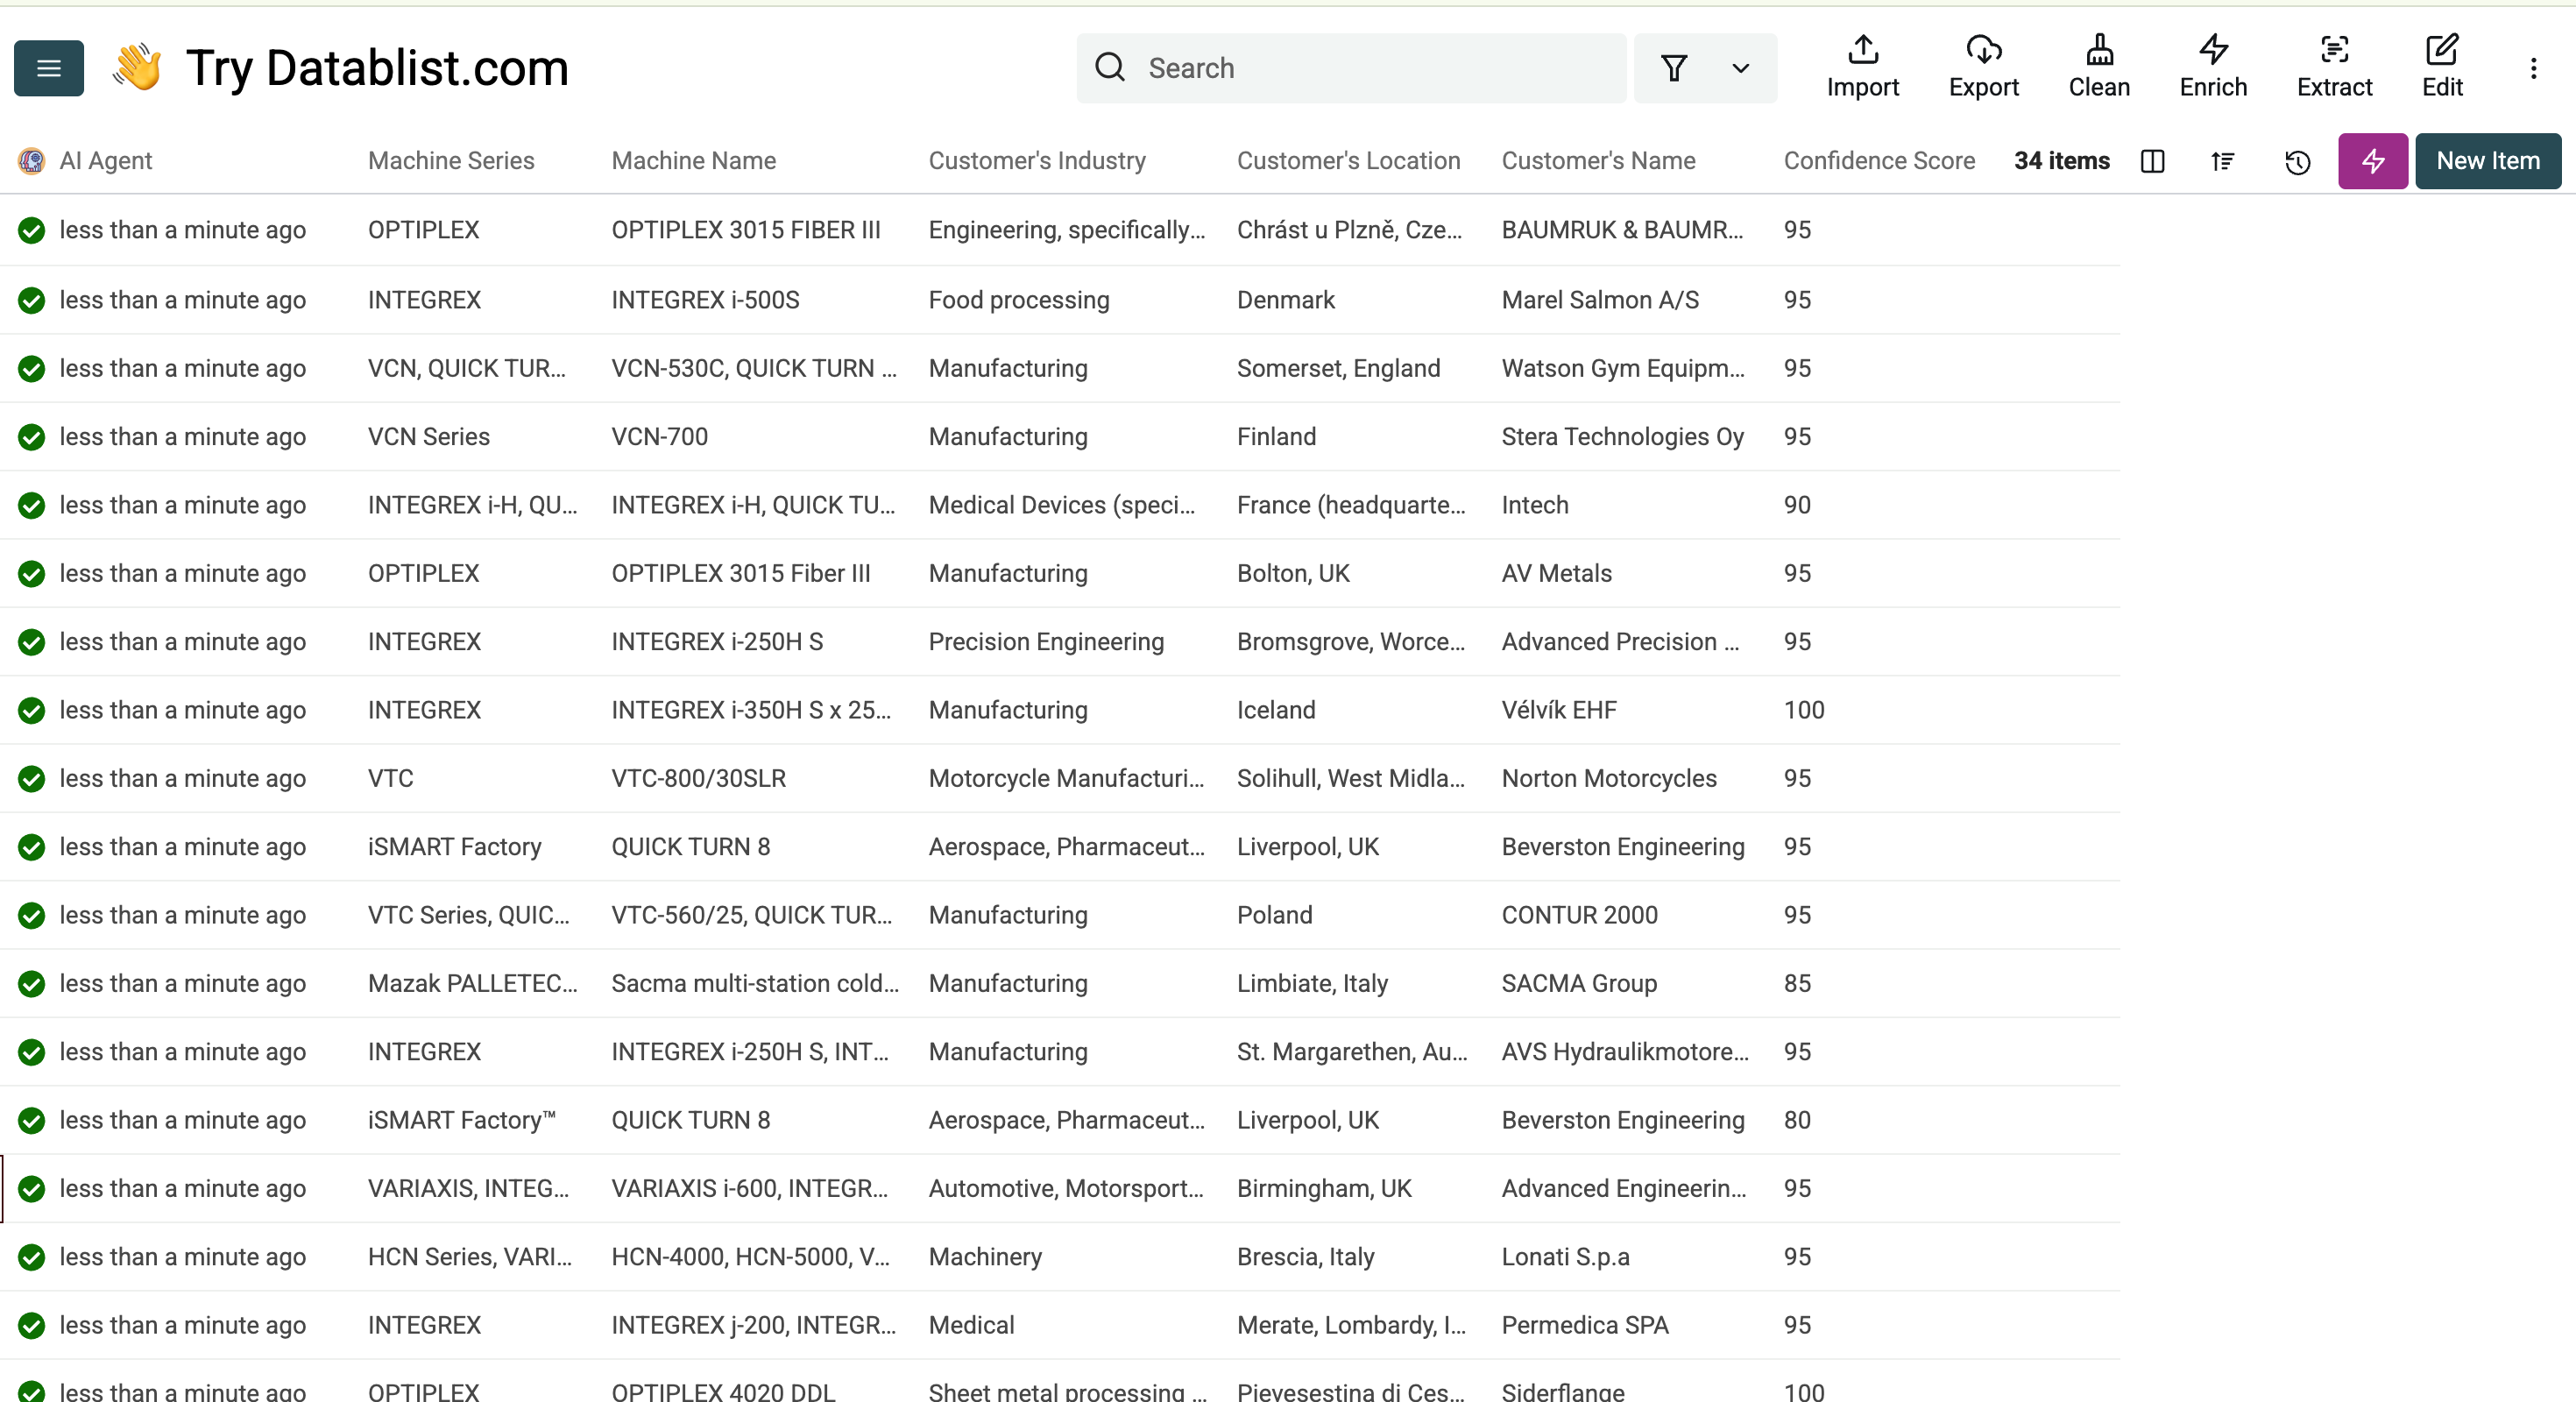2576x1402 pixels.
Task: Click the green check for SACMA Group row
Action: (x=31, y=983)
